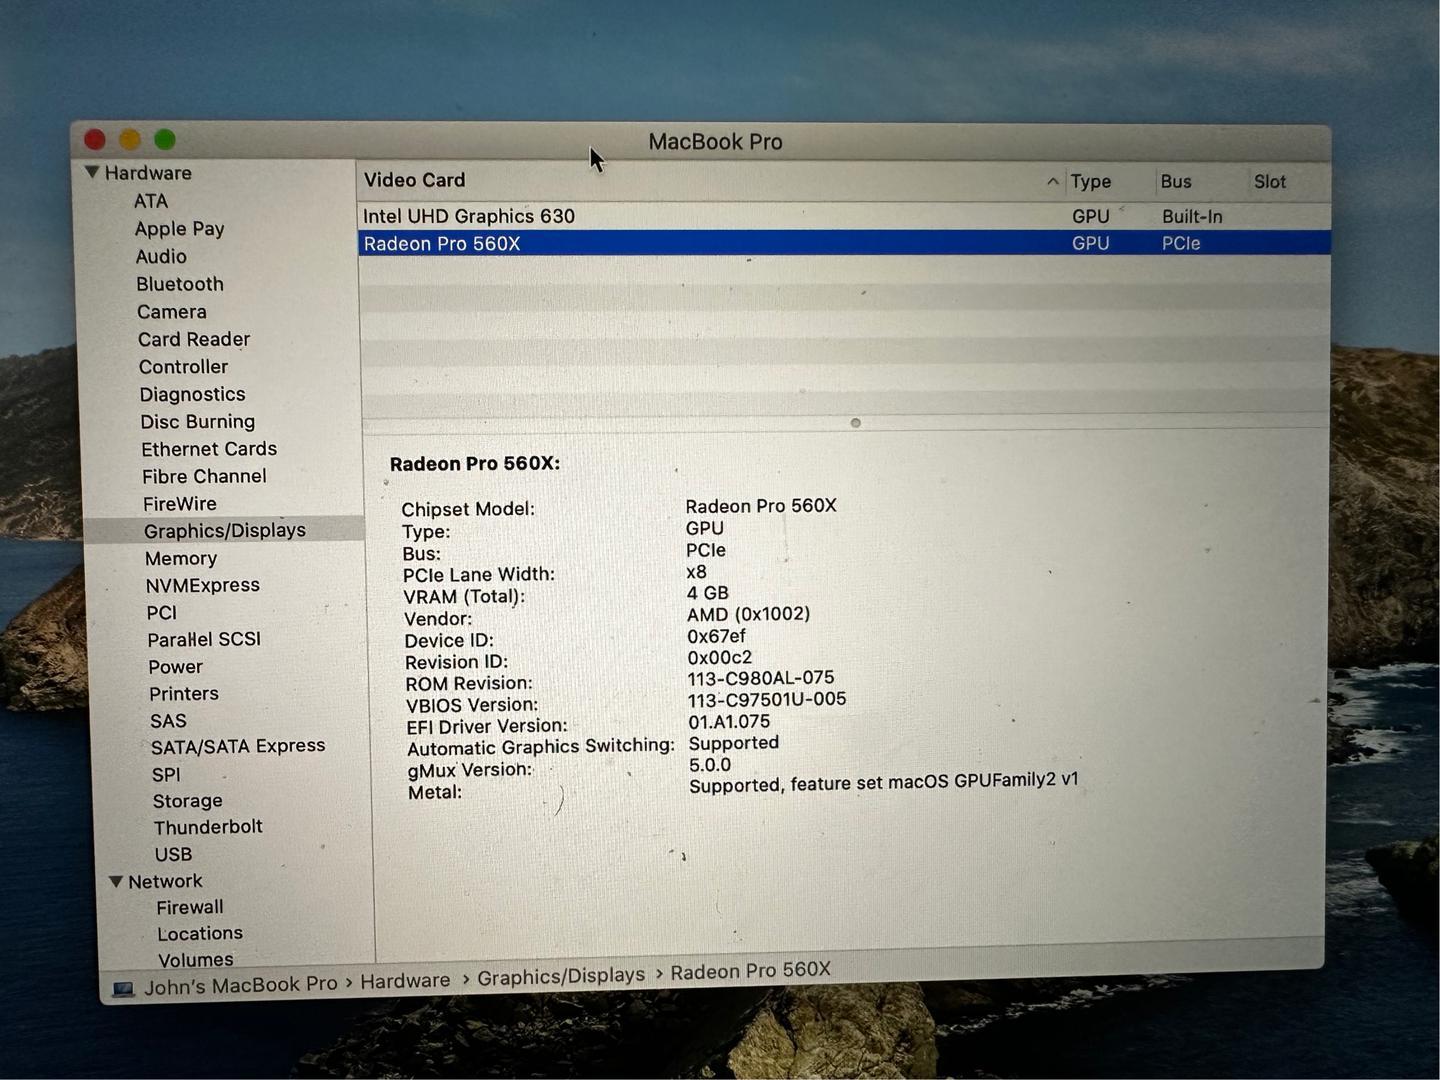The image size is (1440, 1080).
Task: Select the Network category in sidebar
Action: pyautogui.click(x=165, y=881)
